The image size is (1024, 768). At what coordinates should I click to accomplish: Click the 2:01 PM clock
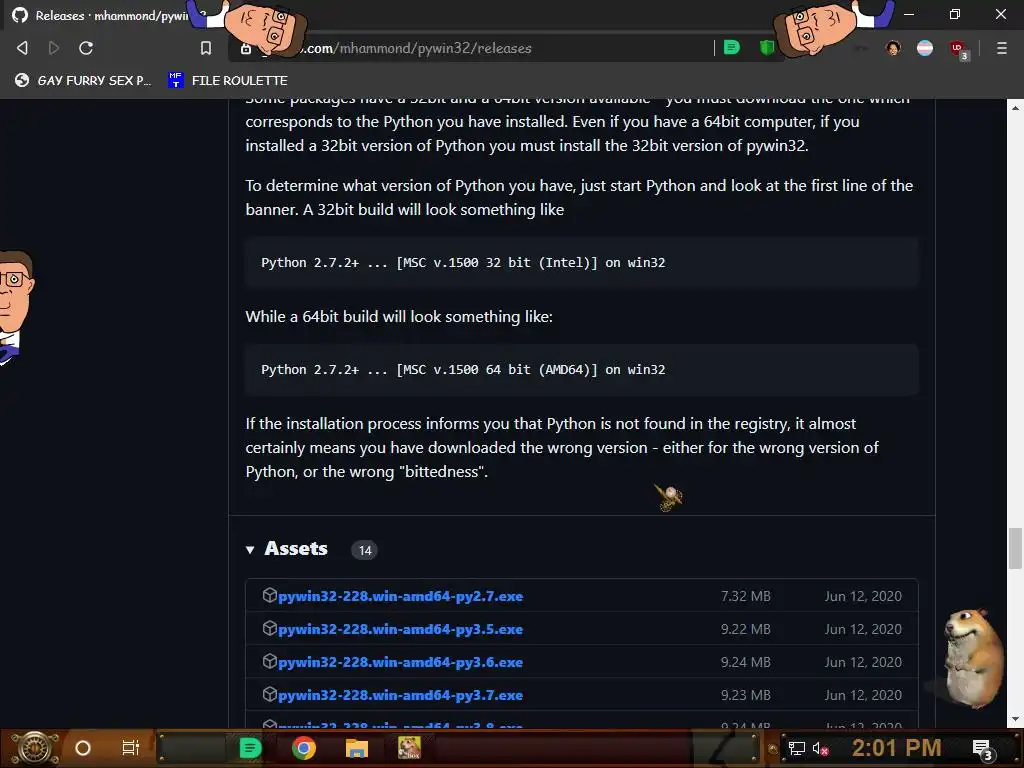897,748
